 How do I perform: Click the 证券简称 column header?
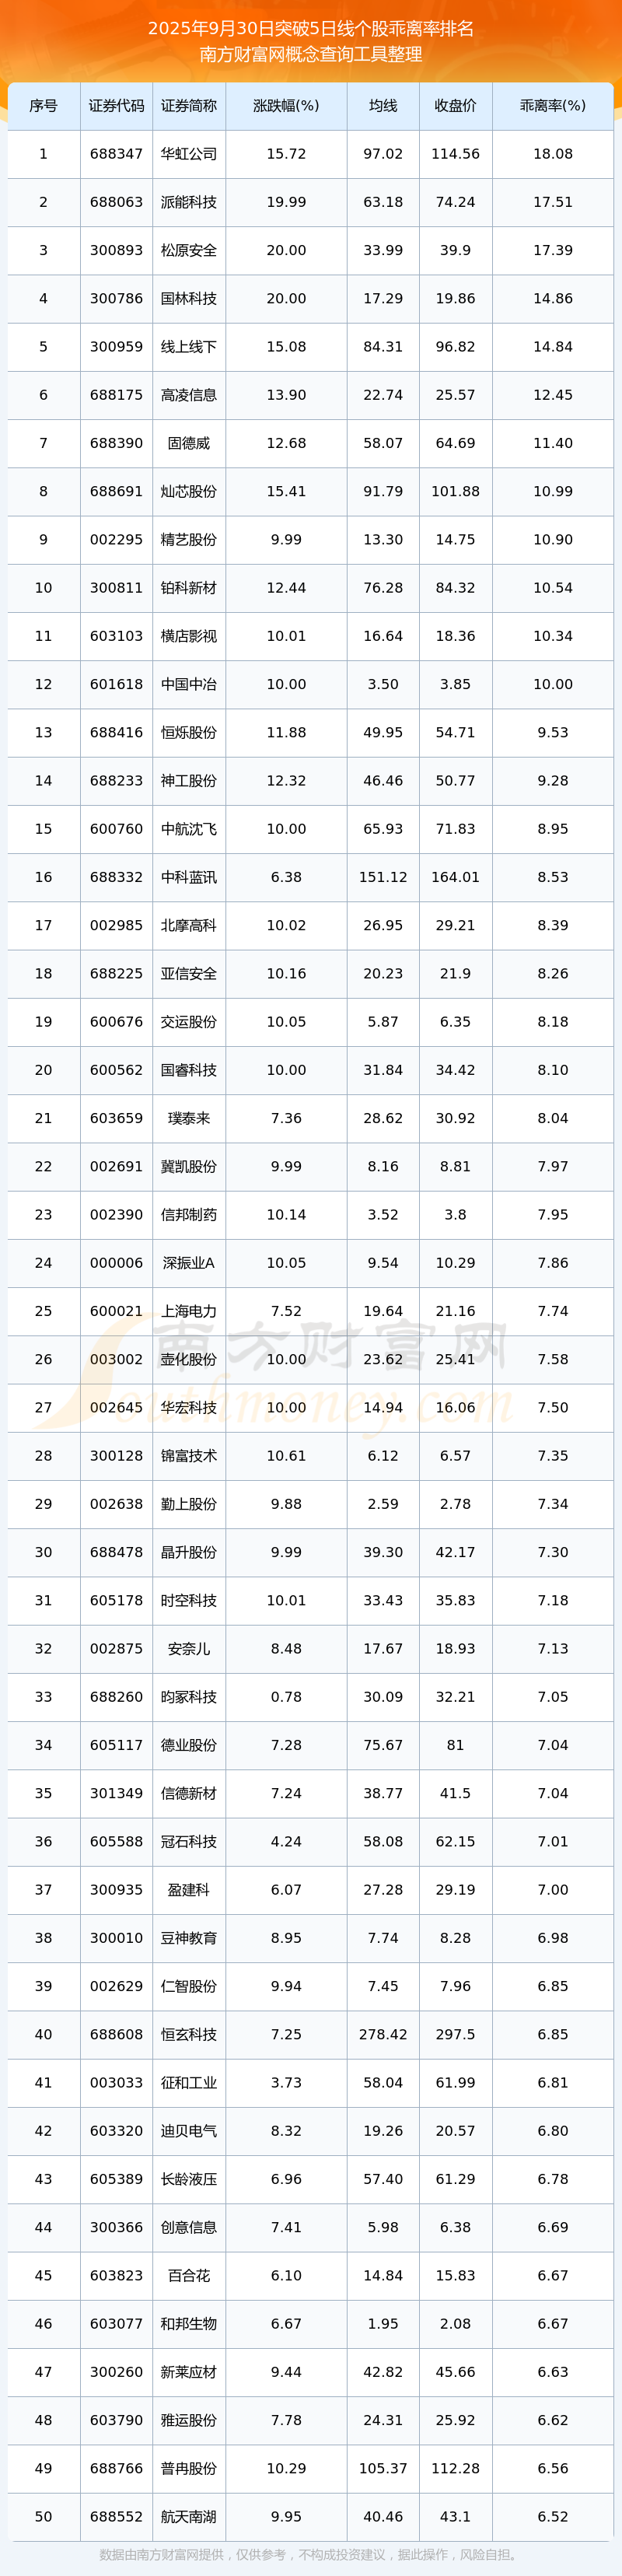pyautogui.click(x=189, y=106)
